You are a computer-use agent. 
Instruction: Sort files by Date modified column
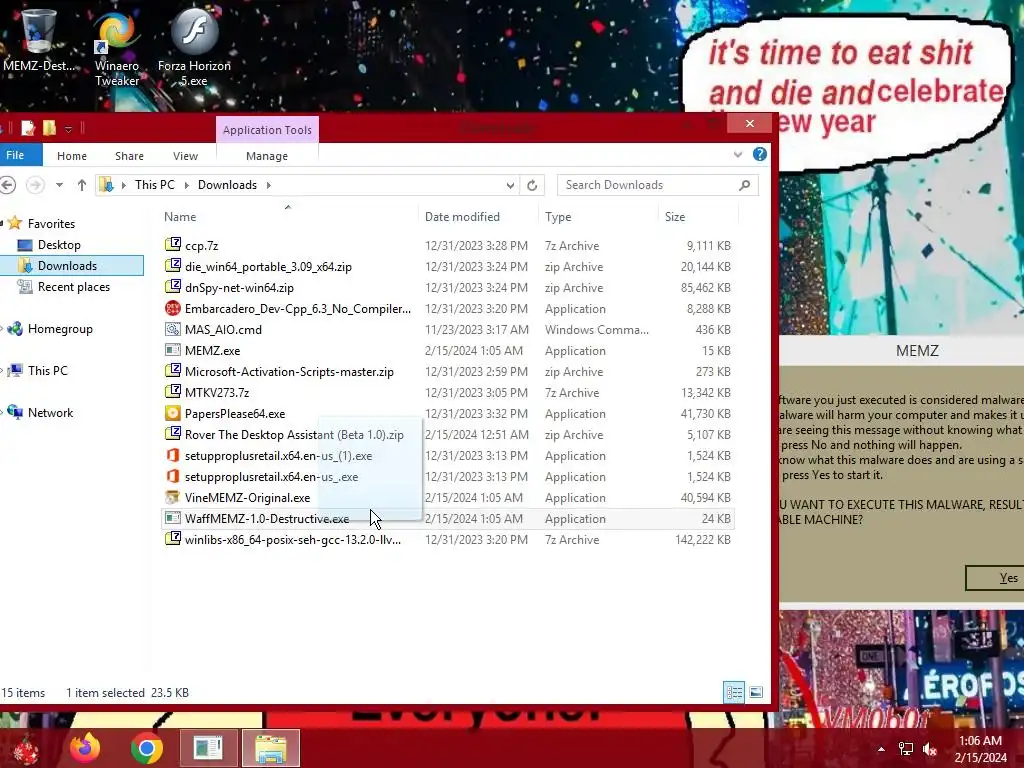point(462,217)
